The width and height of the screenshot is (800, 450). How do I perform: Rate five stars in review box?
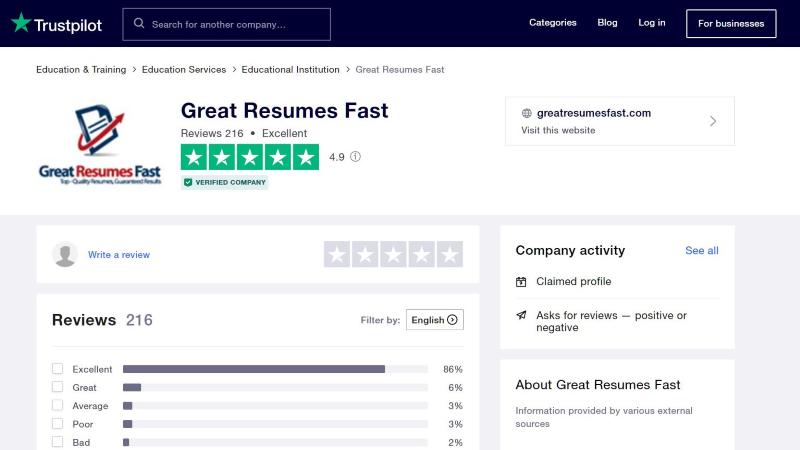(x=450, y=254)
